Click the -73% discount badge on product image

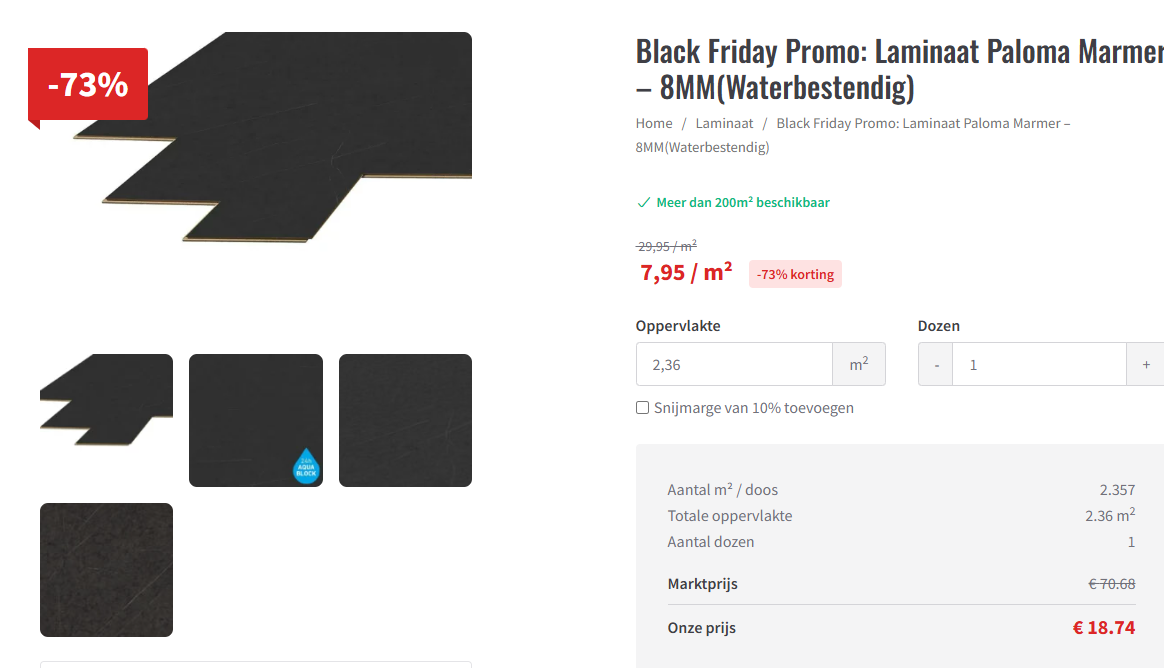tap(88, 85)
